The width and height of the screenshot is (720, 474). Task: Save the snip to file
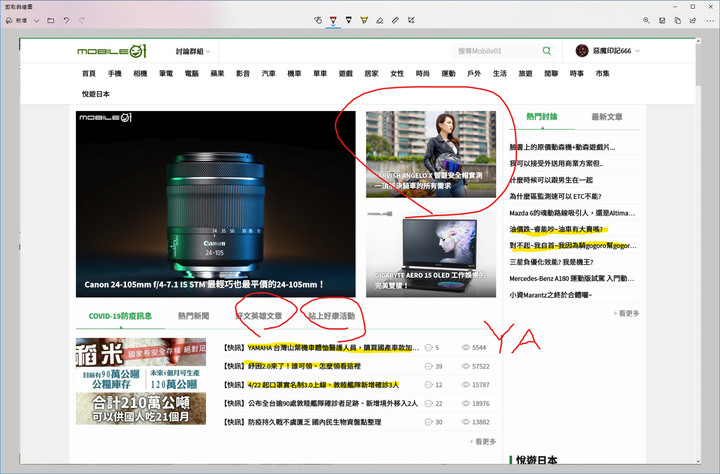pos(662,20)
